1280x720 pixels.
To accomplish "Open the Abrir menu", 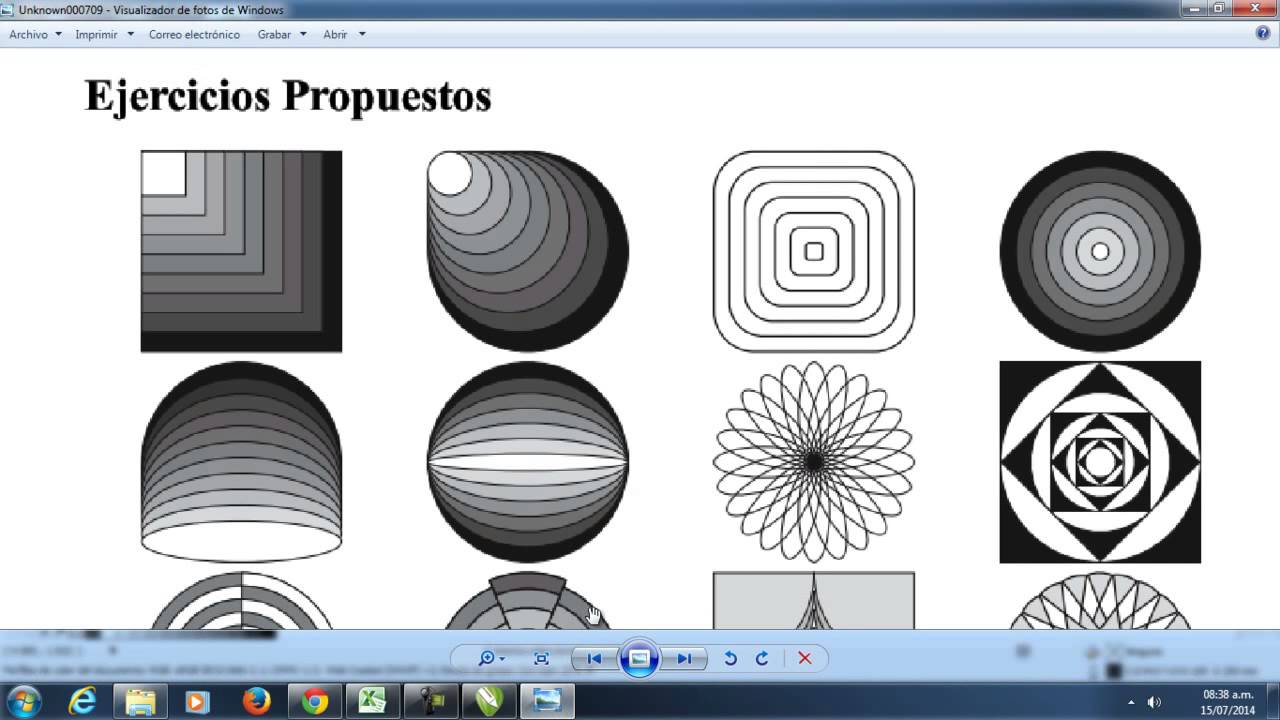I will click(335, 34).
